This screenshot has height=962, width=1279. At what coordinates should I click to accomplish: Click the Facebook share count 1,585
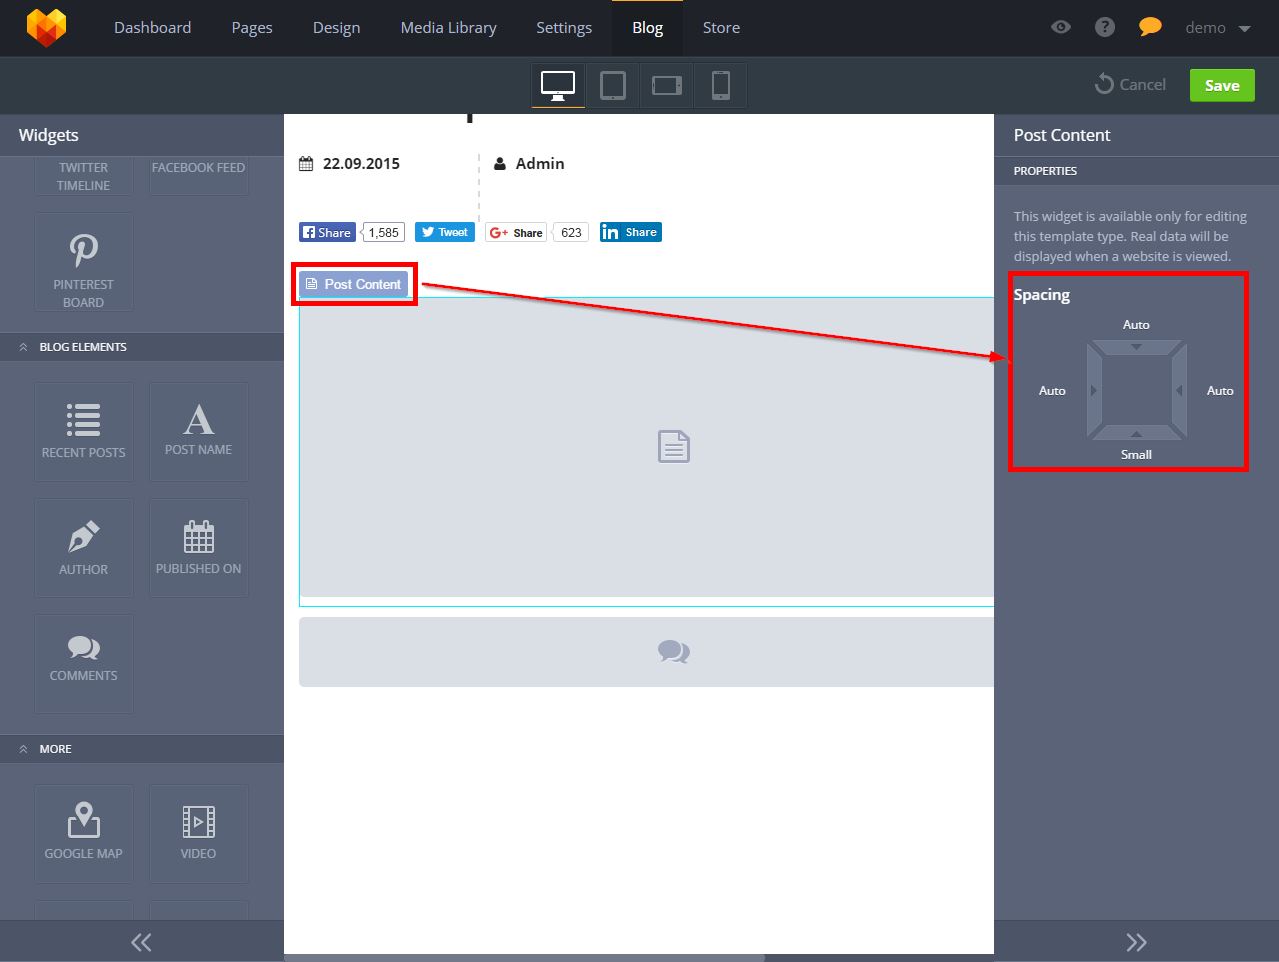click(x=383, y=232)
